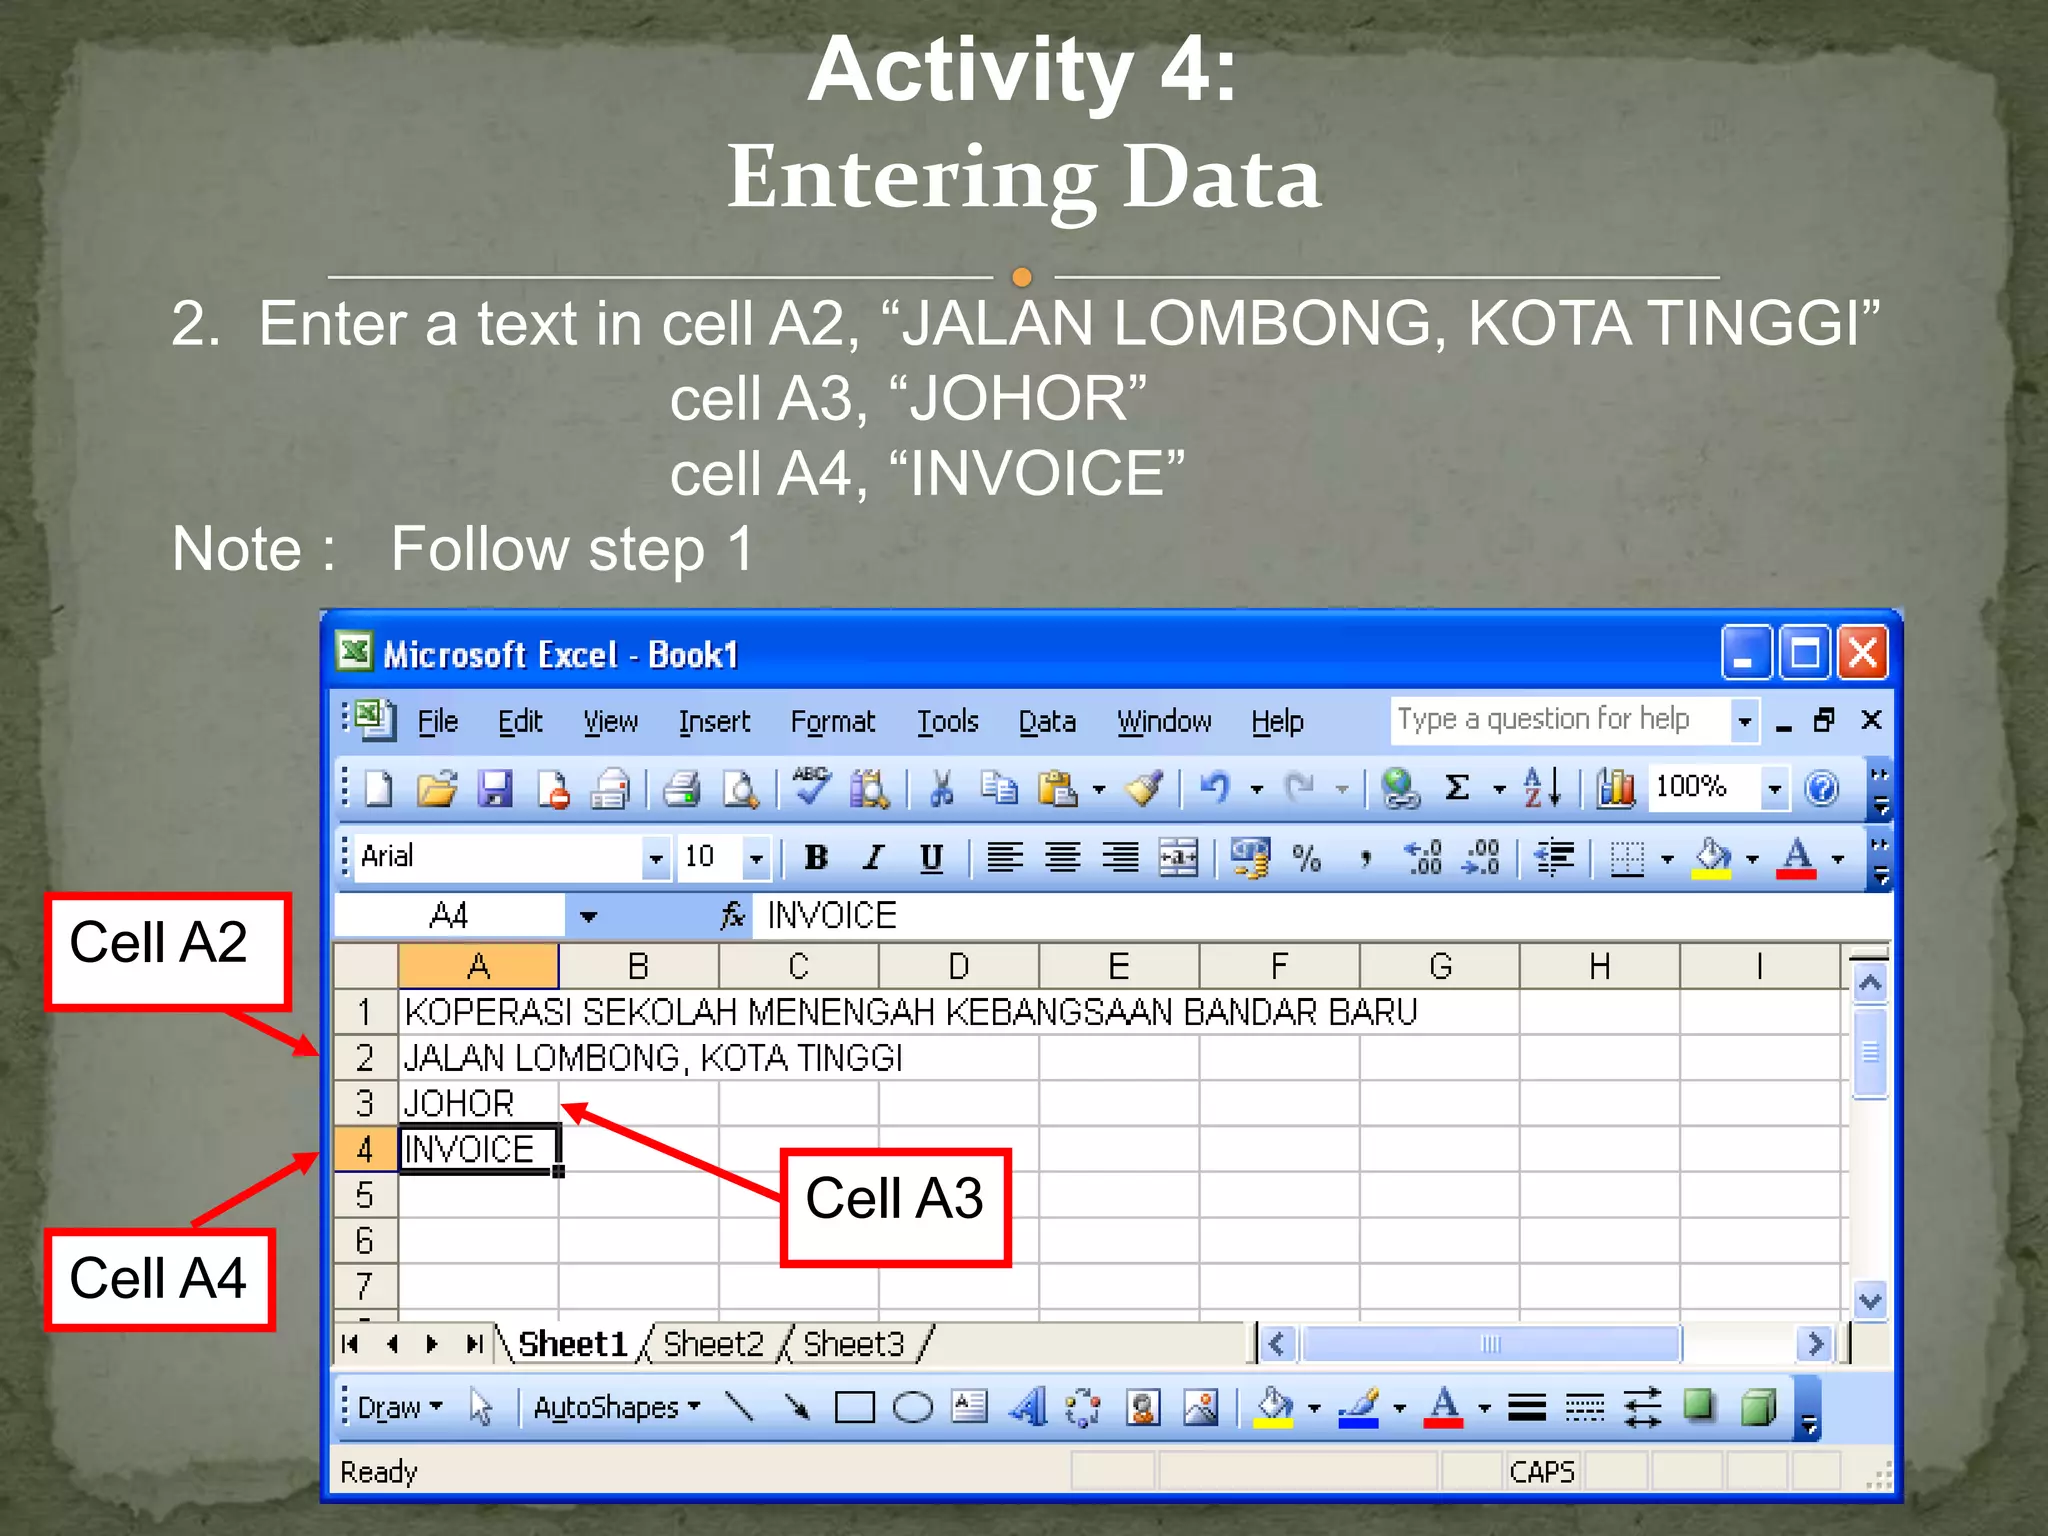
Task: Click horizontal scrollbar right arrow
Action: pos(1815,1344)
